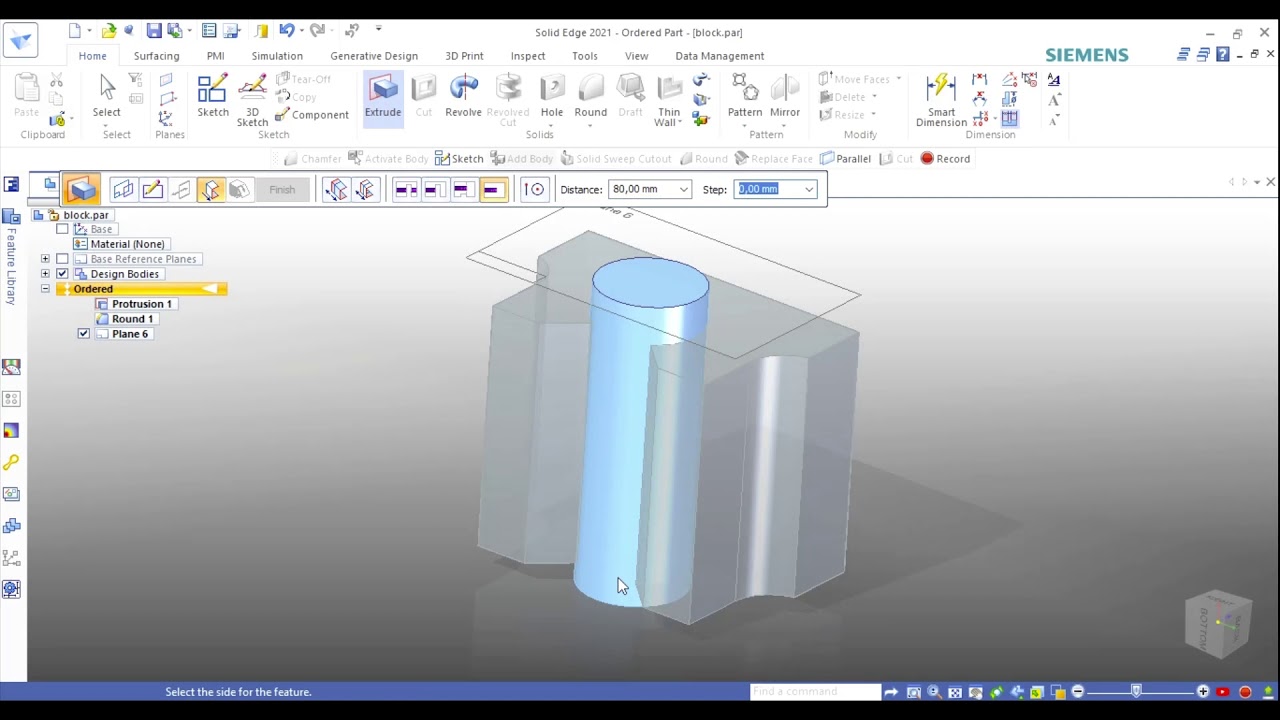Click the Plane step icon in command bar
Viewport: 1280px width, 720px height.
point(123,189)
